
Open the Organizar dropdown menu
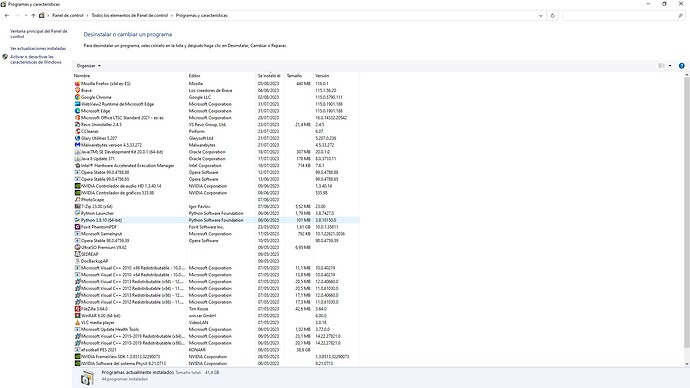[88, 66]
